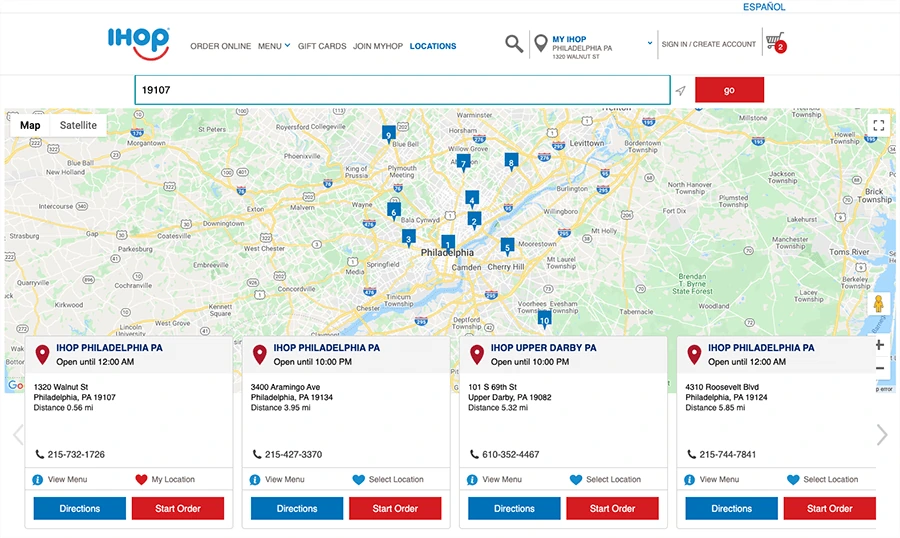Select map marker number 1
Screen dimensions: 900x538
pyautogui.click(x=448, y=244)
